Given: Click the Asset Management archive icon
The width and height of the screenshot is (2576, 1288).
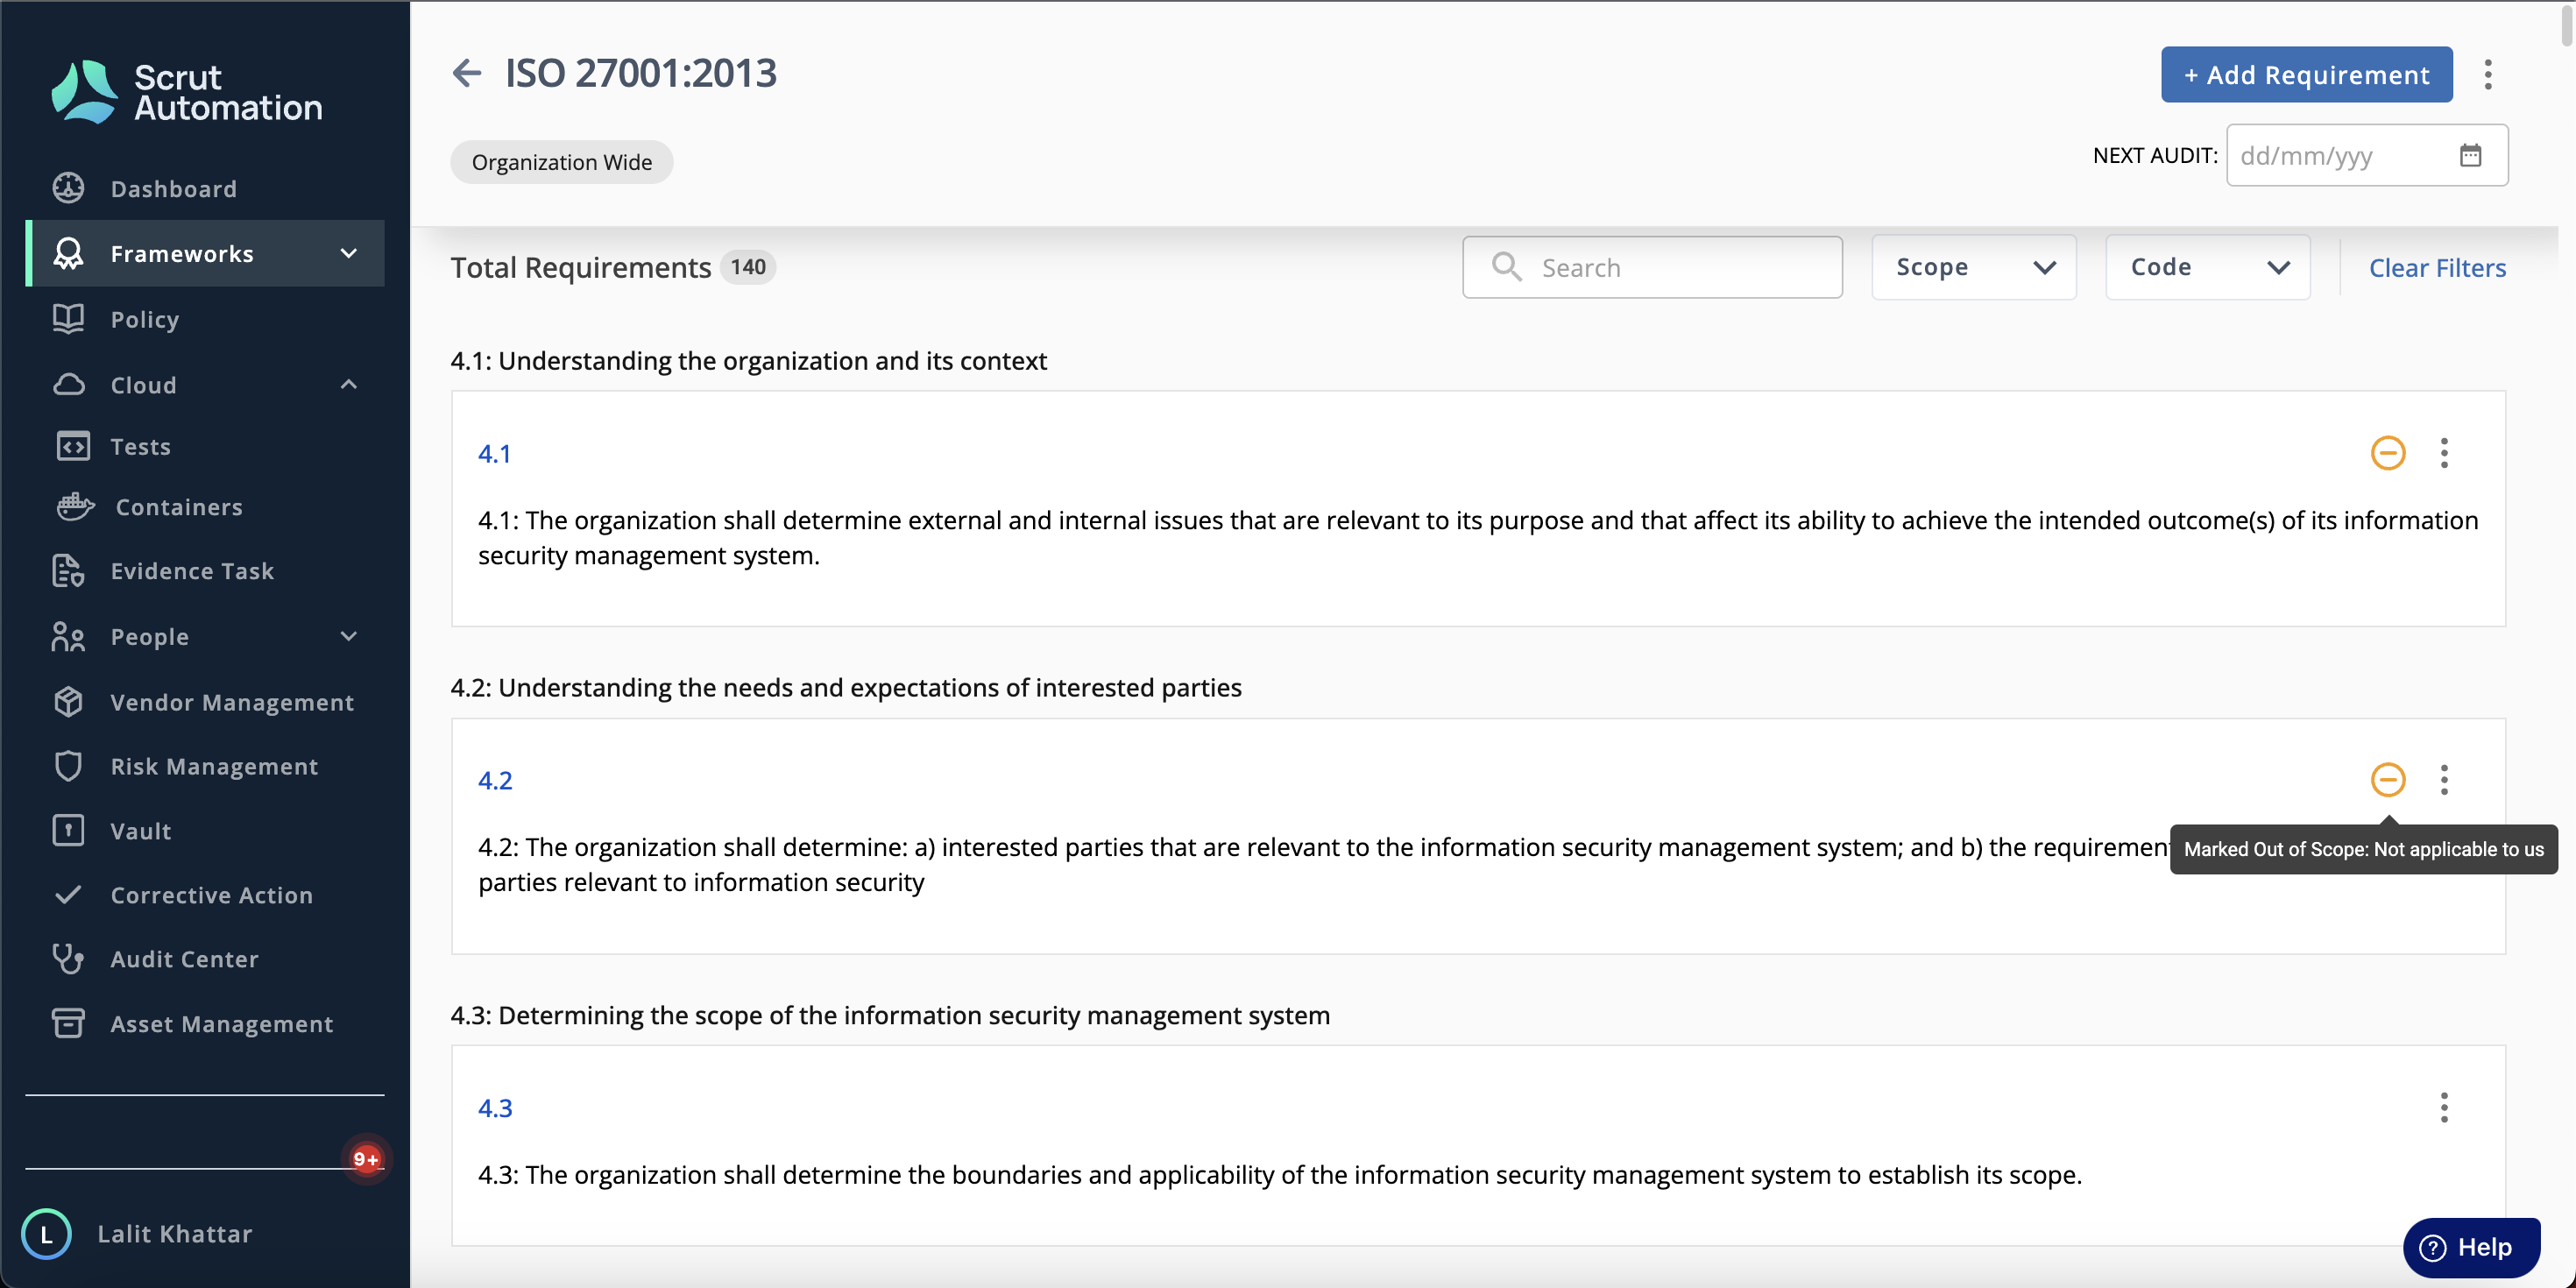Looking at the screenshot, I should 68,1023.
